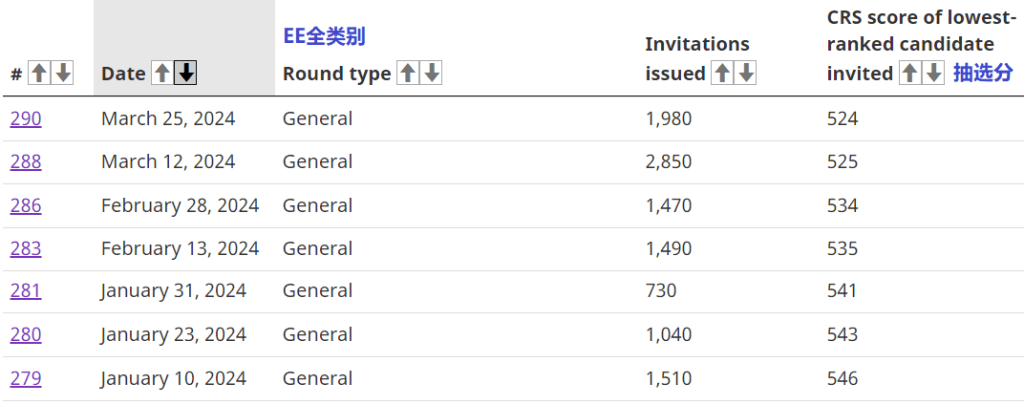The width and height of the screenshot is (1024, 405).
Task: Open draw round 281 link
Action: click(x=25, y=291)
